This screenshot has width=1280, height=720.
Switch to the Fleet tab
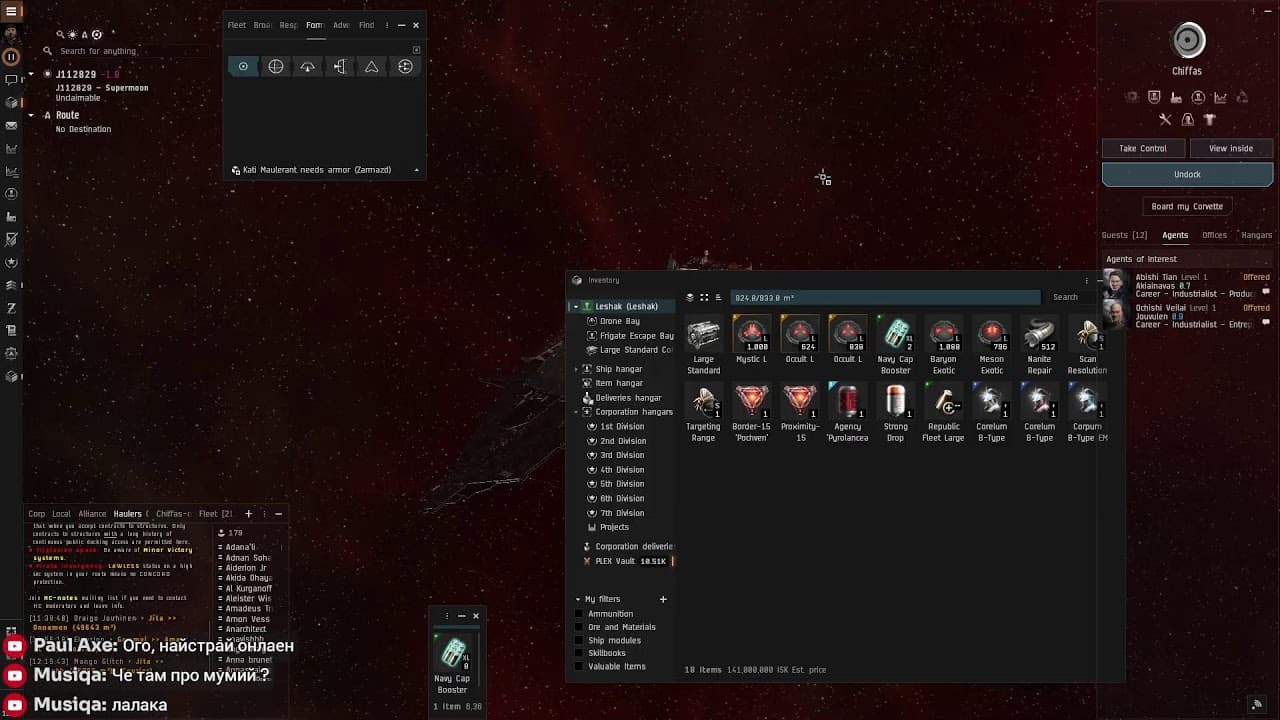coord(237,25)
